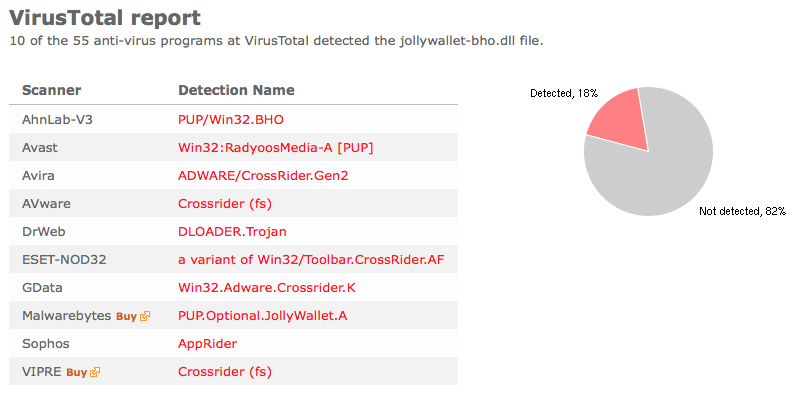Click the external link icon beside VIPRE Buy
This screenshot has height=395, width=794.
[x=95, y=372]
